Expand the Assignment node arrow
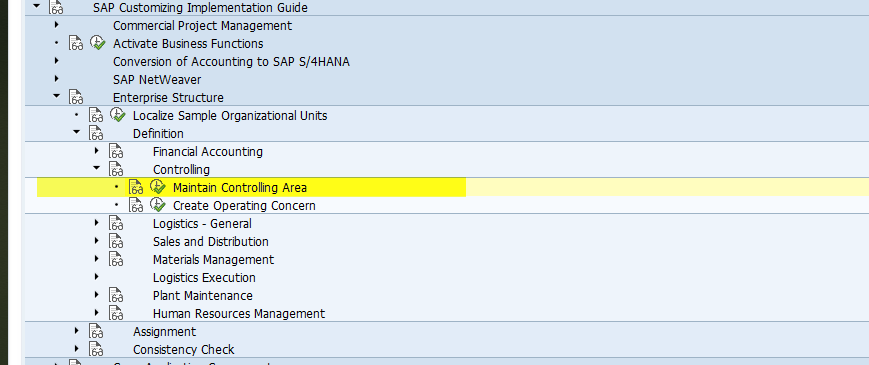 pos(76,331)
